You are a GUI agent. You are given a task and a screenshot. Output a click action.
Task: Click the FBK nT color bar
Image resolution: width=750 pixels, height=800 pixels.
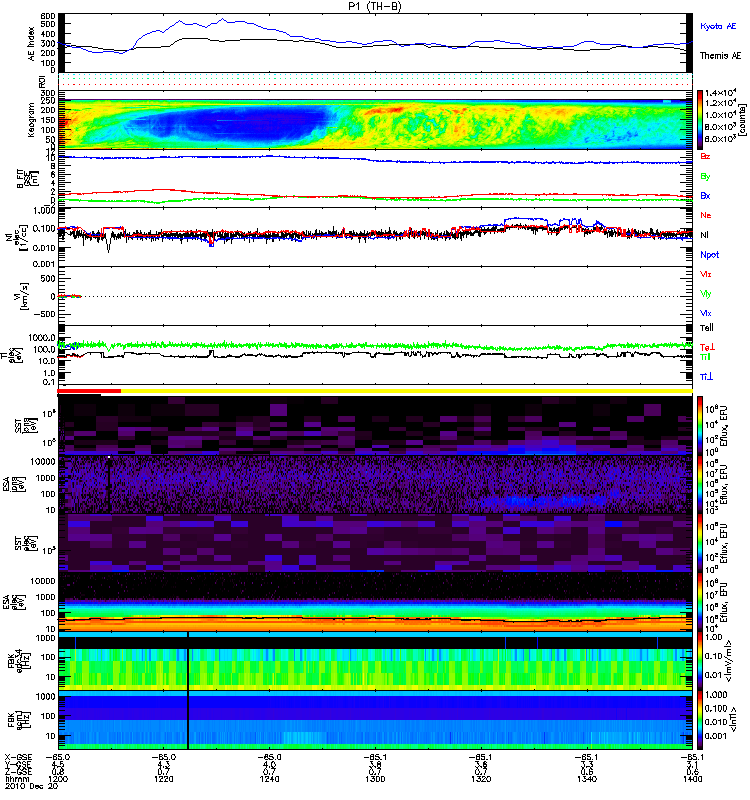point(700,720)
